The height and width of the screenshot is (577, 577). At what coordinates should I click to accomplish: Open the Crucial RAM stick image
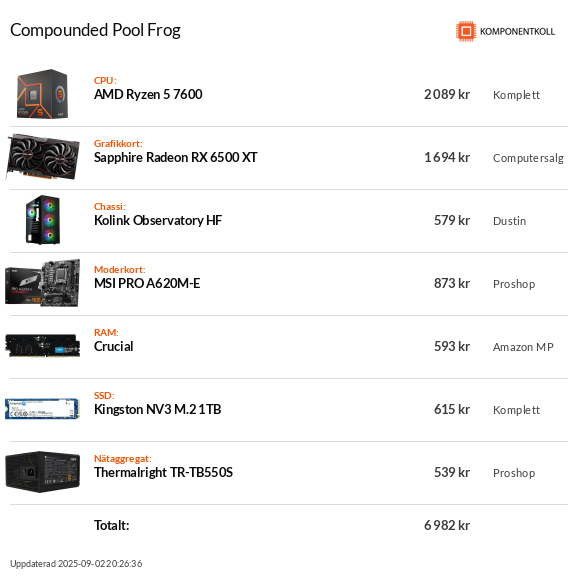tap(43, 346)
